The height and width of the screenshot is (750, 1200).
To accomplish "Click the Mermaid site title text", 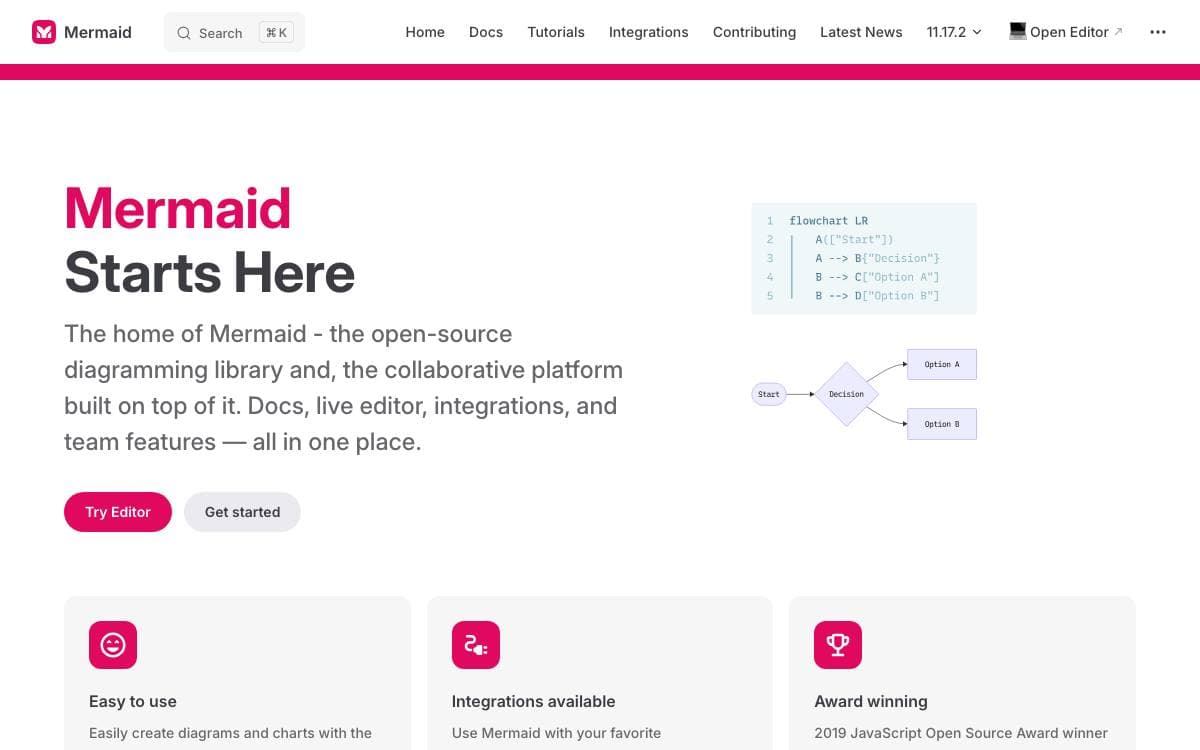I will click(98, 32).
